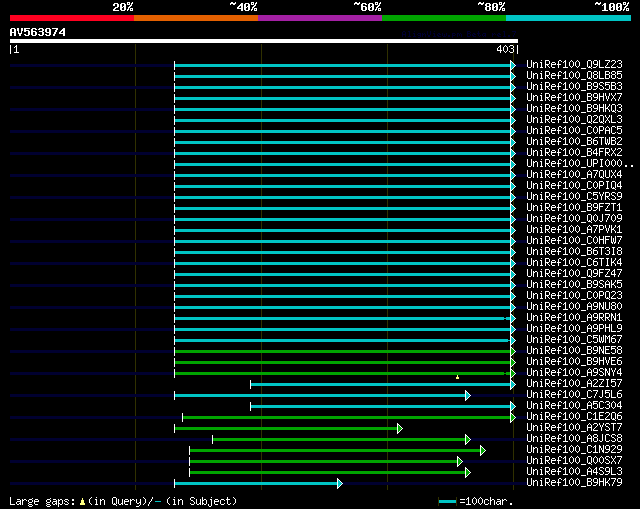640x509 pixels.
Task: Select the white query sequence bar
Action: pos(264,41)
